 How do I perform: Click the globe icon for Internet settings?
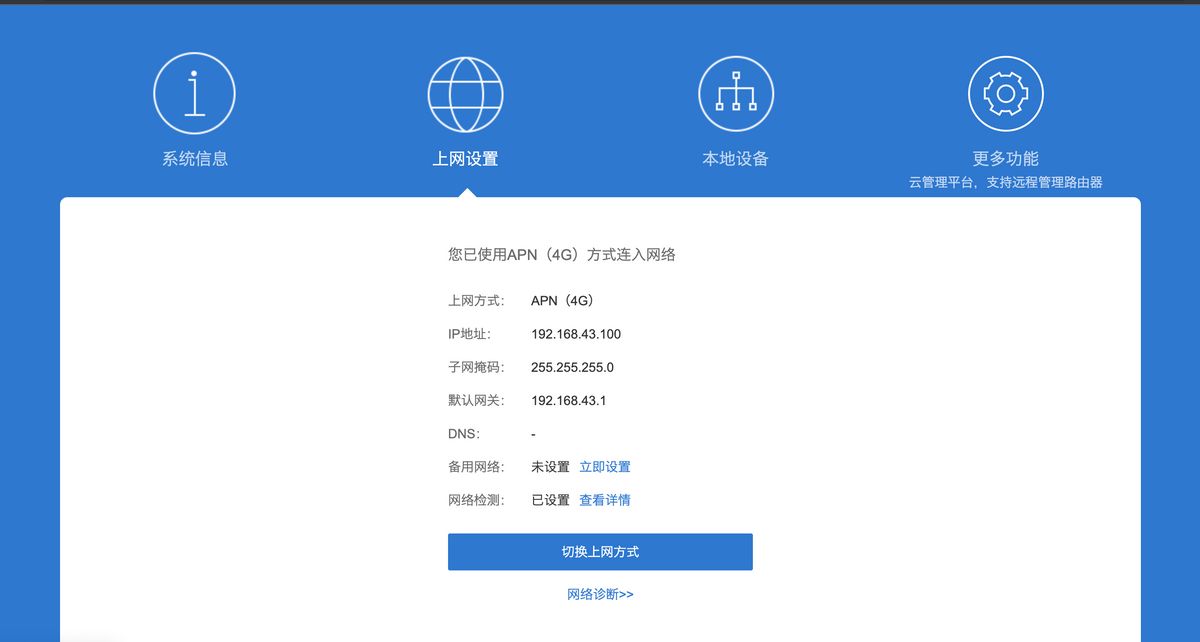point(465,94)
